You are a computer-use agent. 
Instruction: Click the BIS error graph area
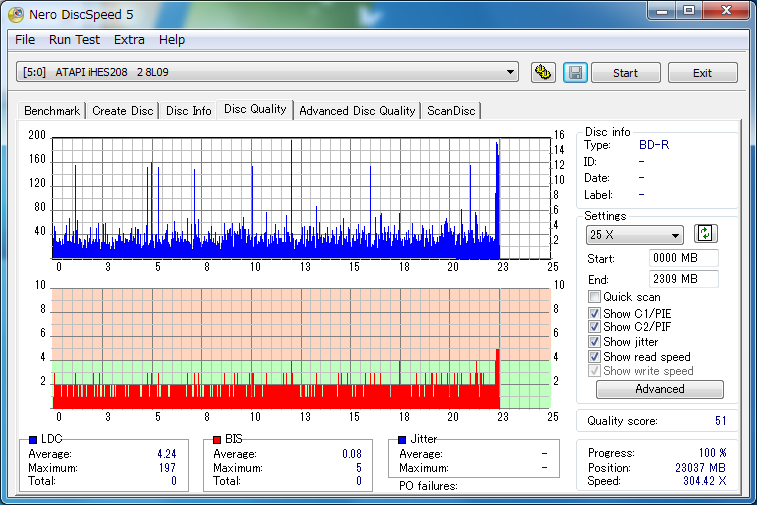click(x=301, y=349)
